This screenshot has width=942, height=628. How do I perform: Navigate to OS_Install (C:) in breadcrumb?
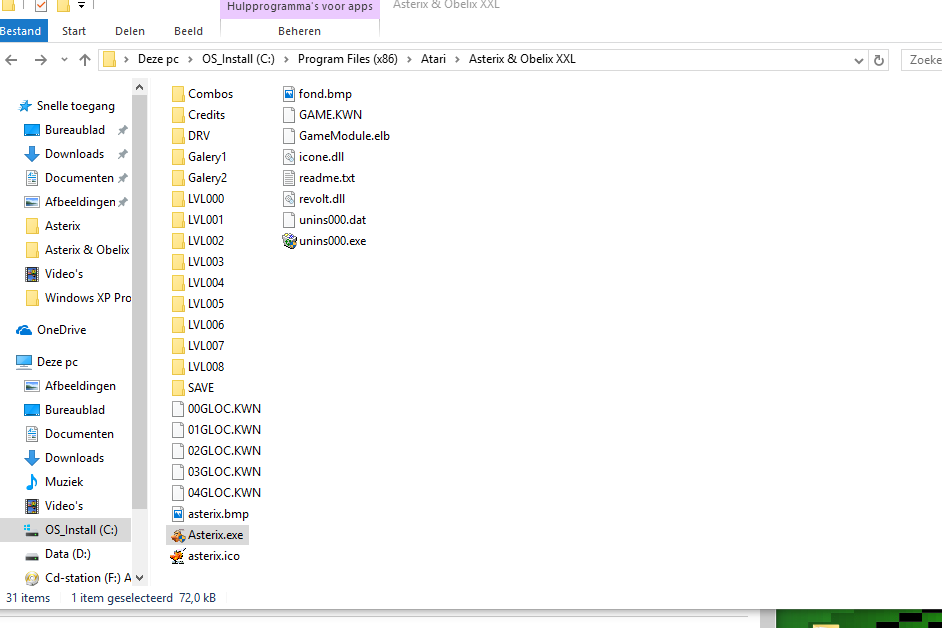pos(238,59)
